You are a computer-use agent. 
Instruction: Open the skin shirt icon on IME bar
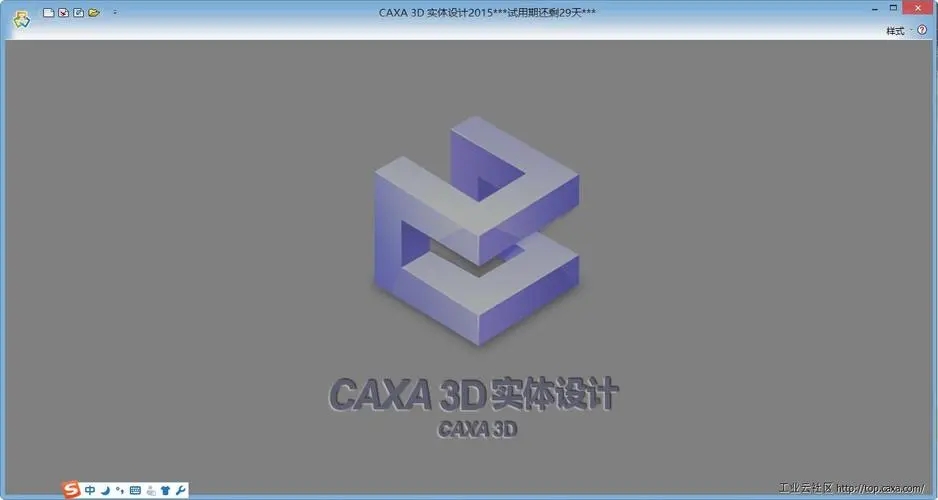[x=166, y=490]
